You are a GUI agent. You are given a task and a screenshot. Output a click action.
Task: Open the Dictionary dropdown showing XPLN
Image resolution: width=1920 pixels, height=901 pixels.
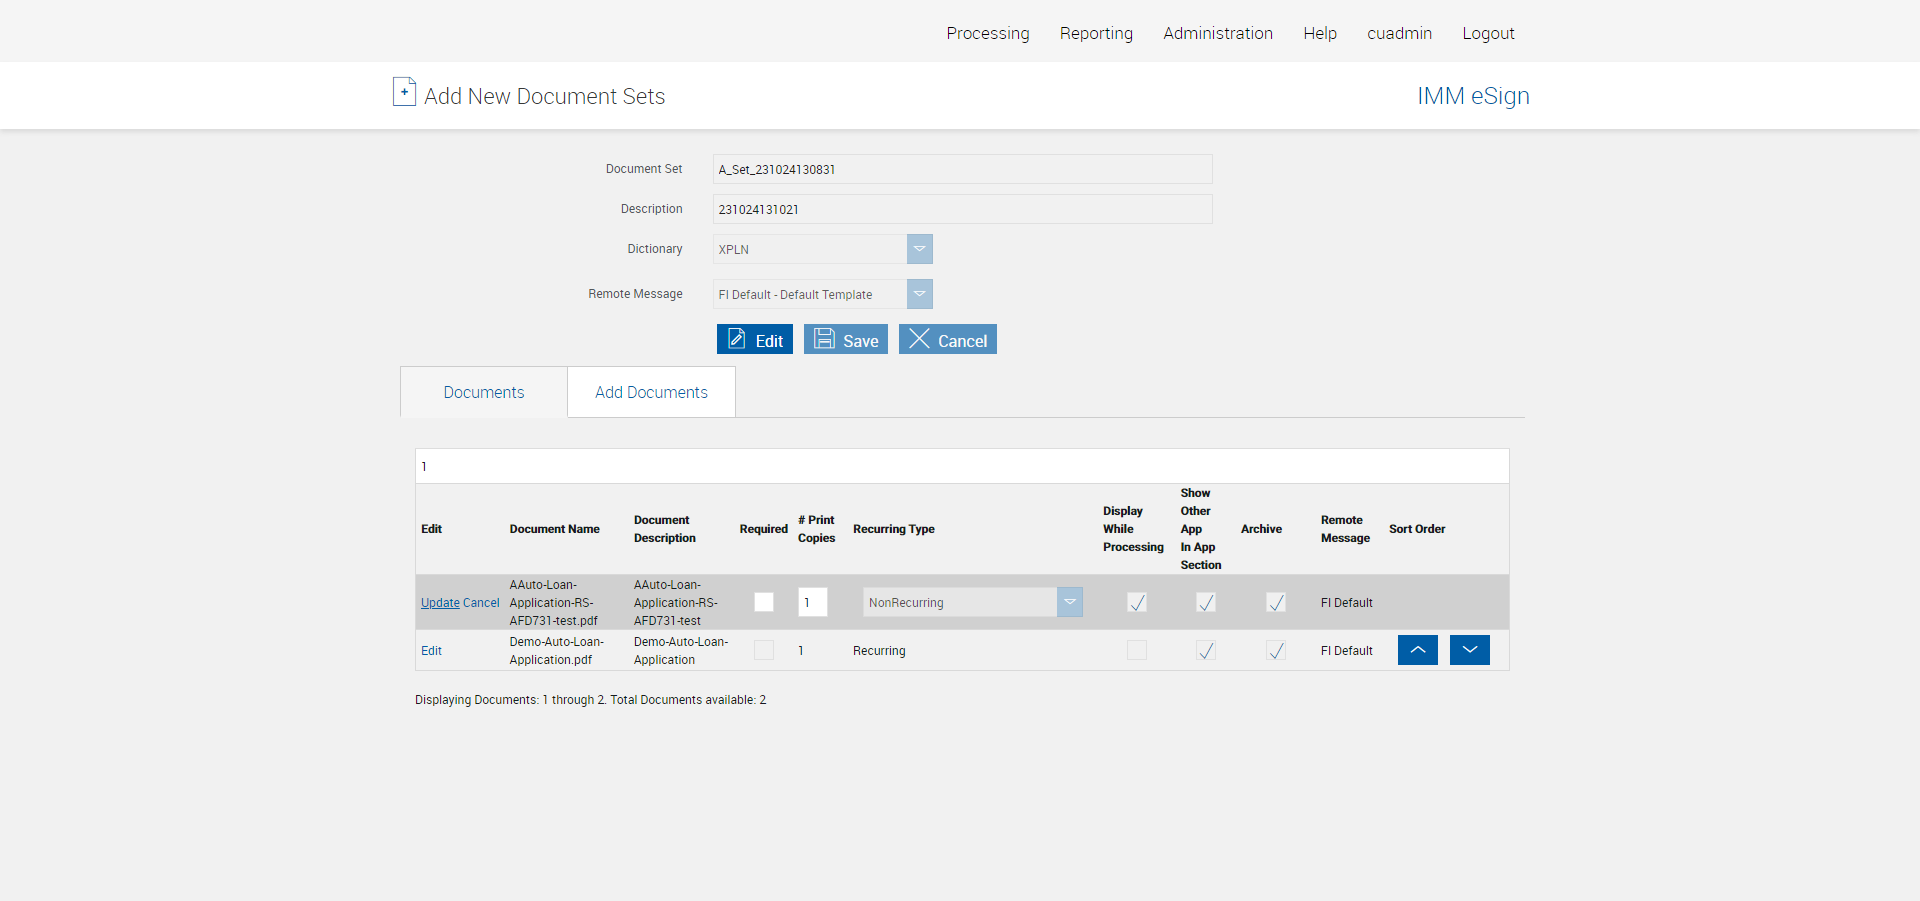point(919,249)
